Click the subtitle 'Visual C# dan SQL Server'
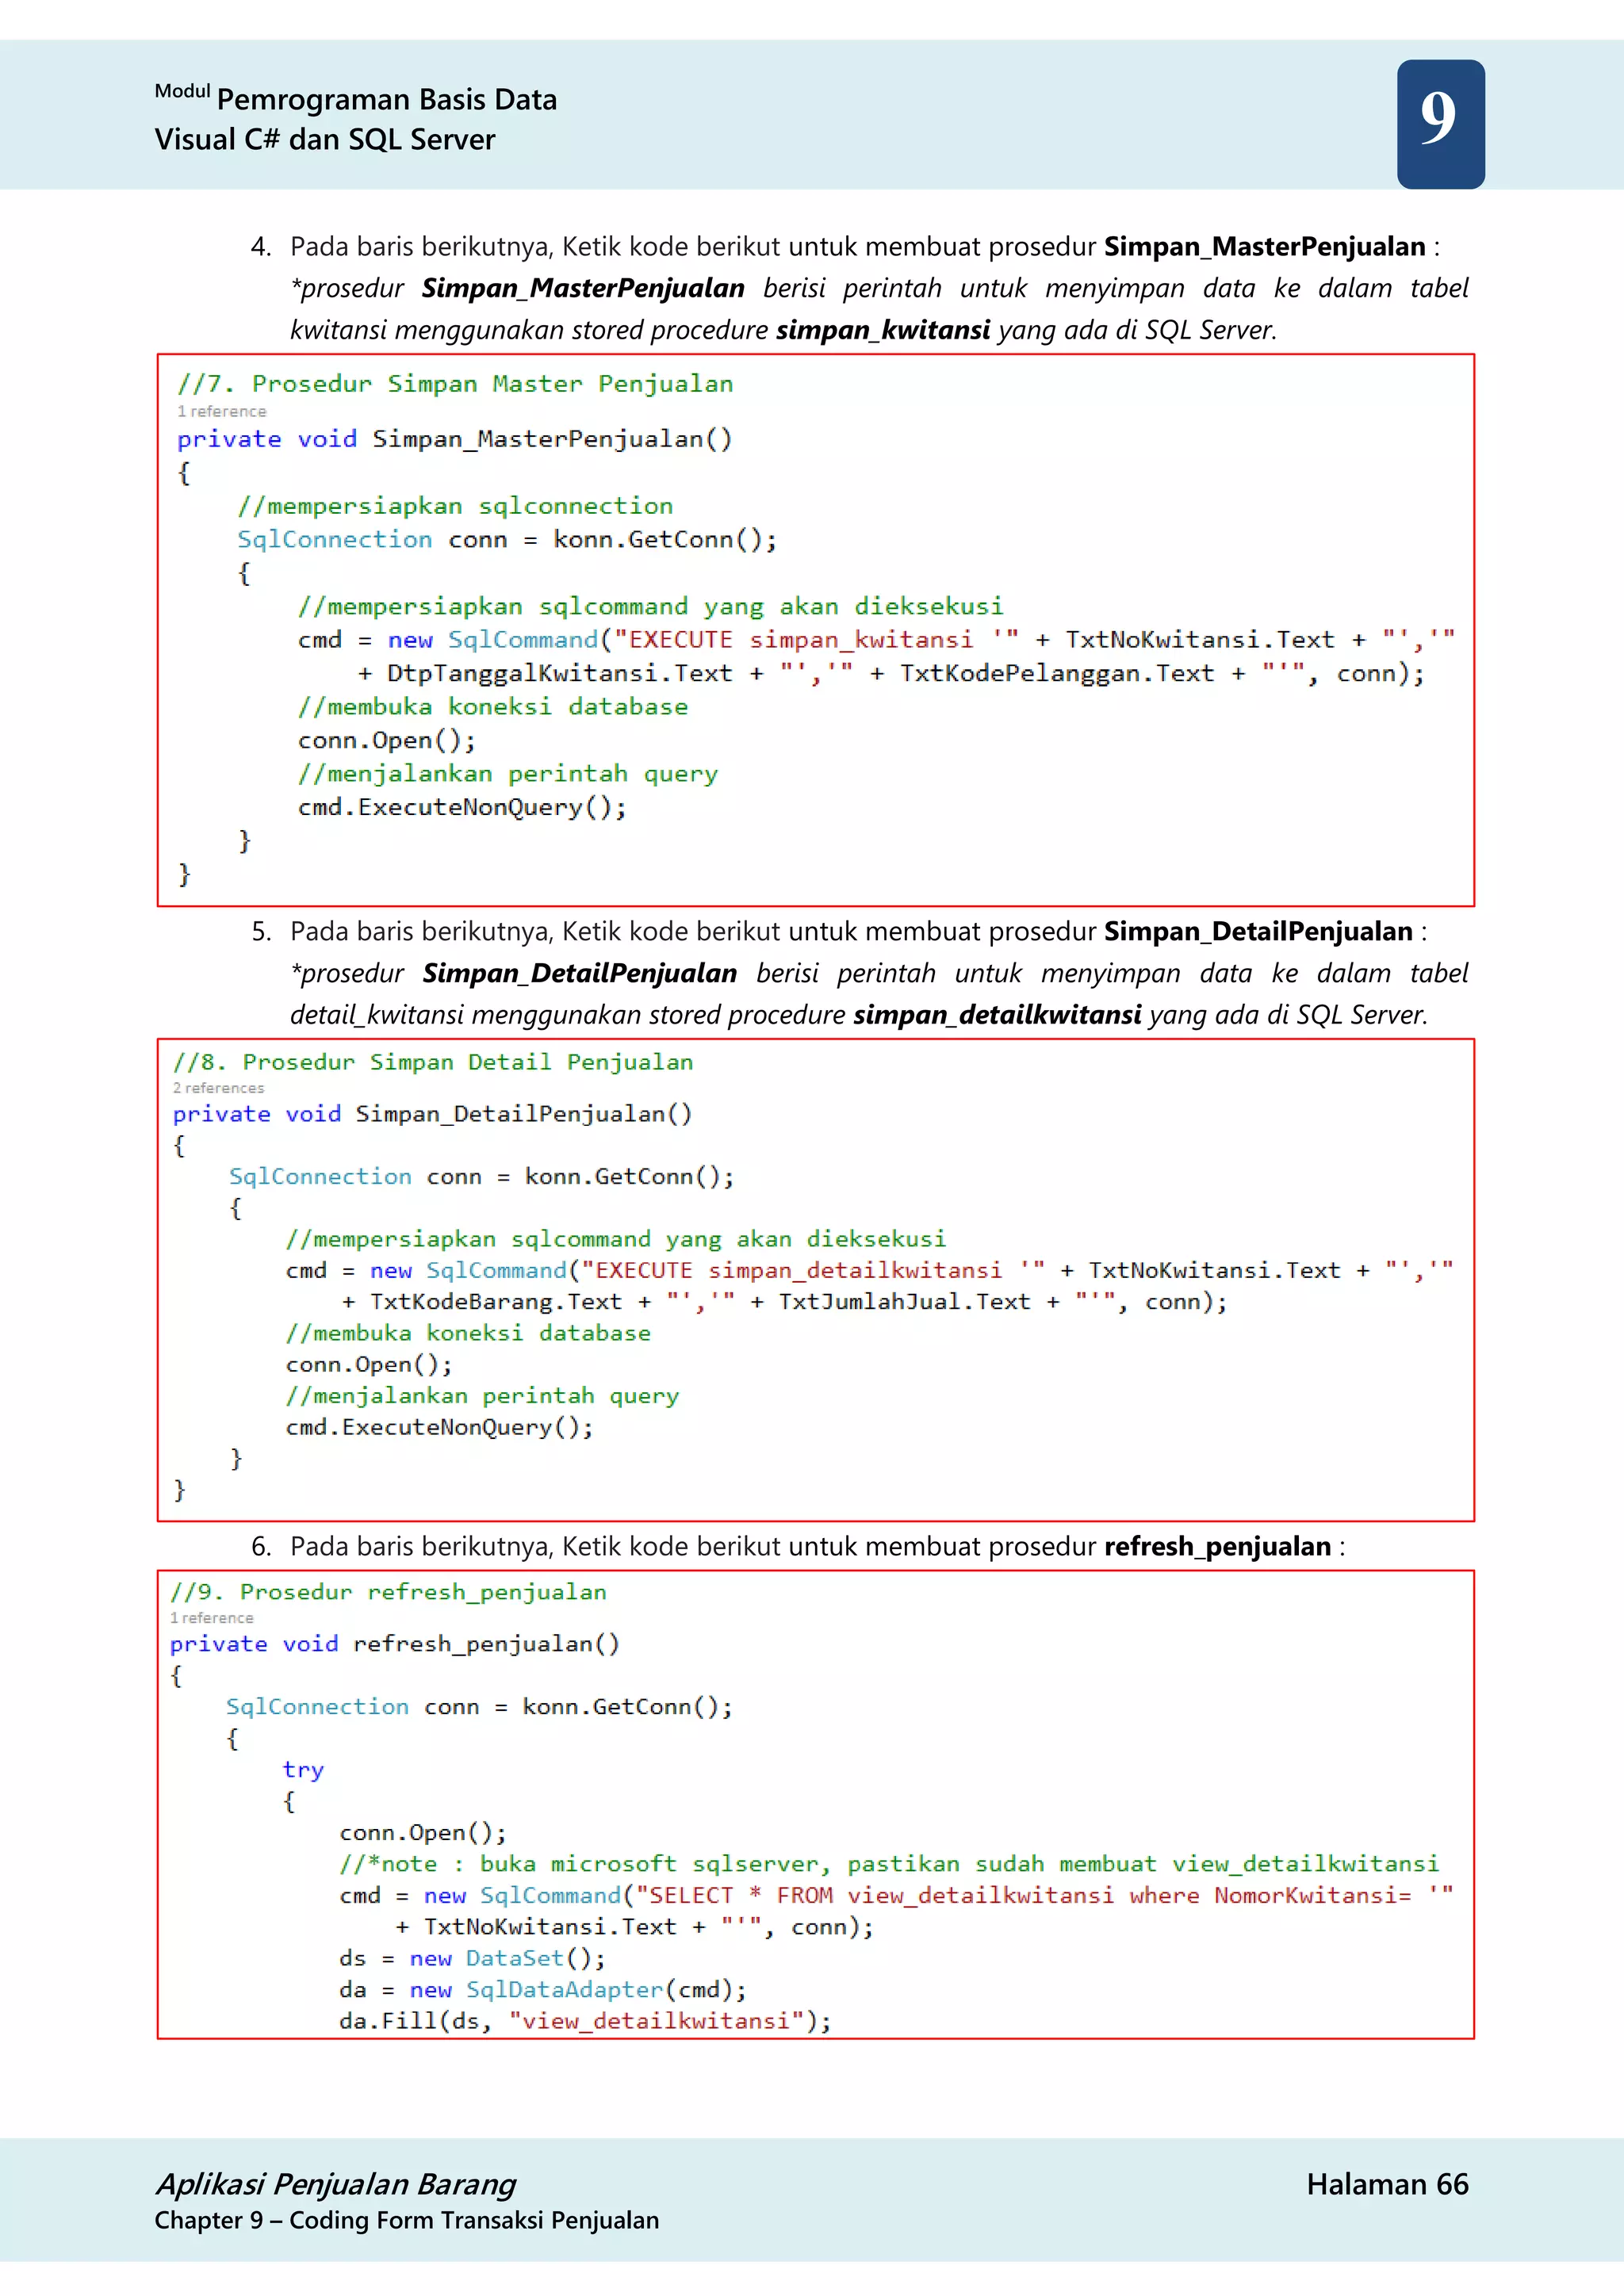1624x2296 pixels. point(325,140)
